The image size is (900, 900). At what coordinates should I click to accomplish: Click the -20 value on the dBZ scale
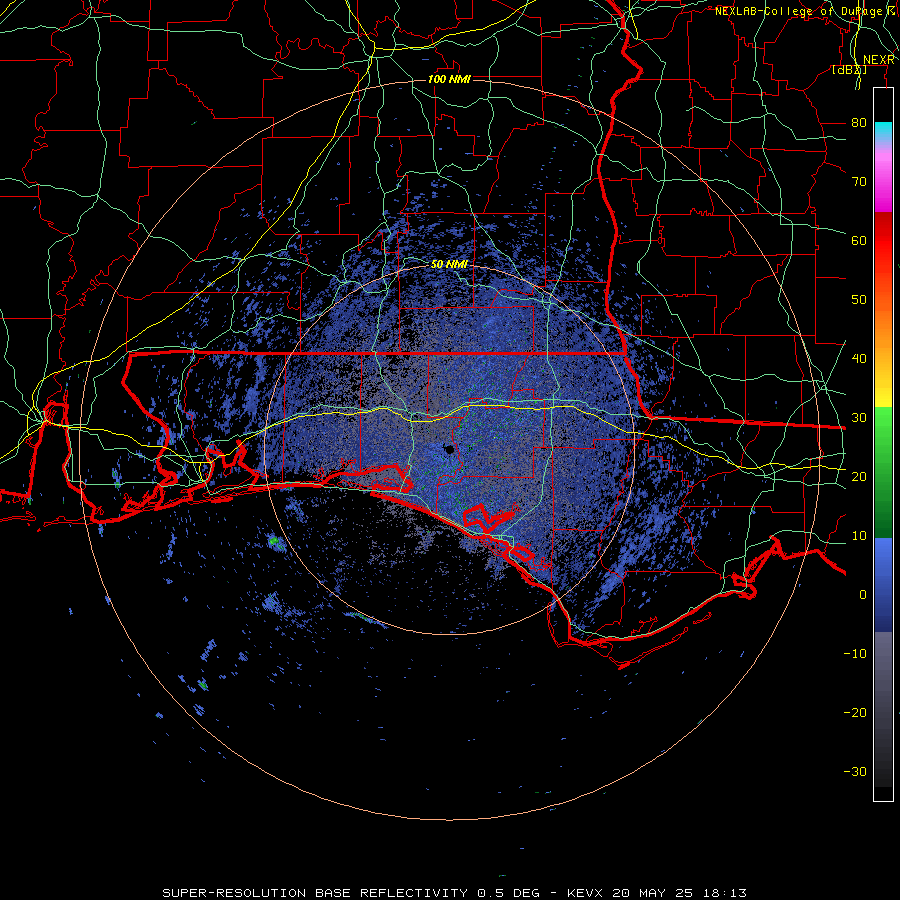click(855, 713)
